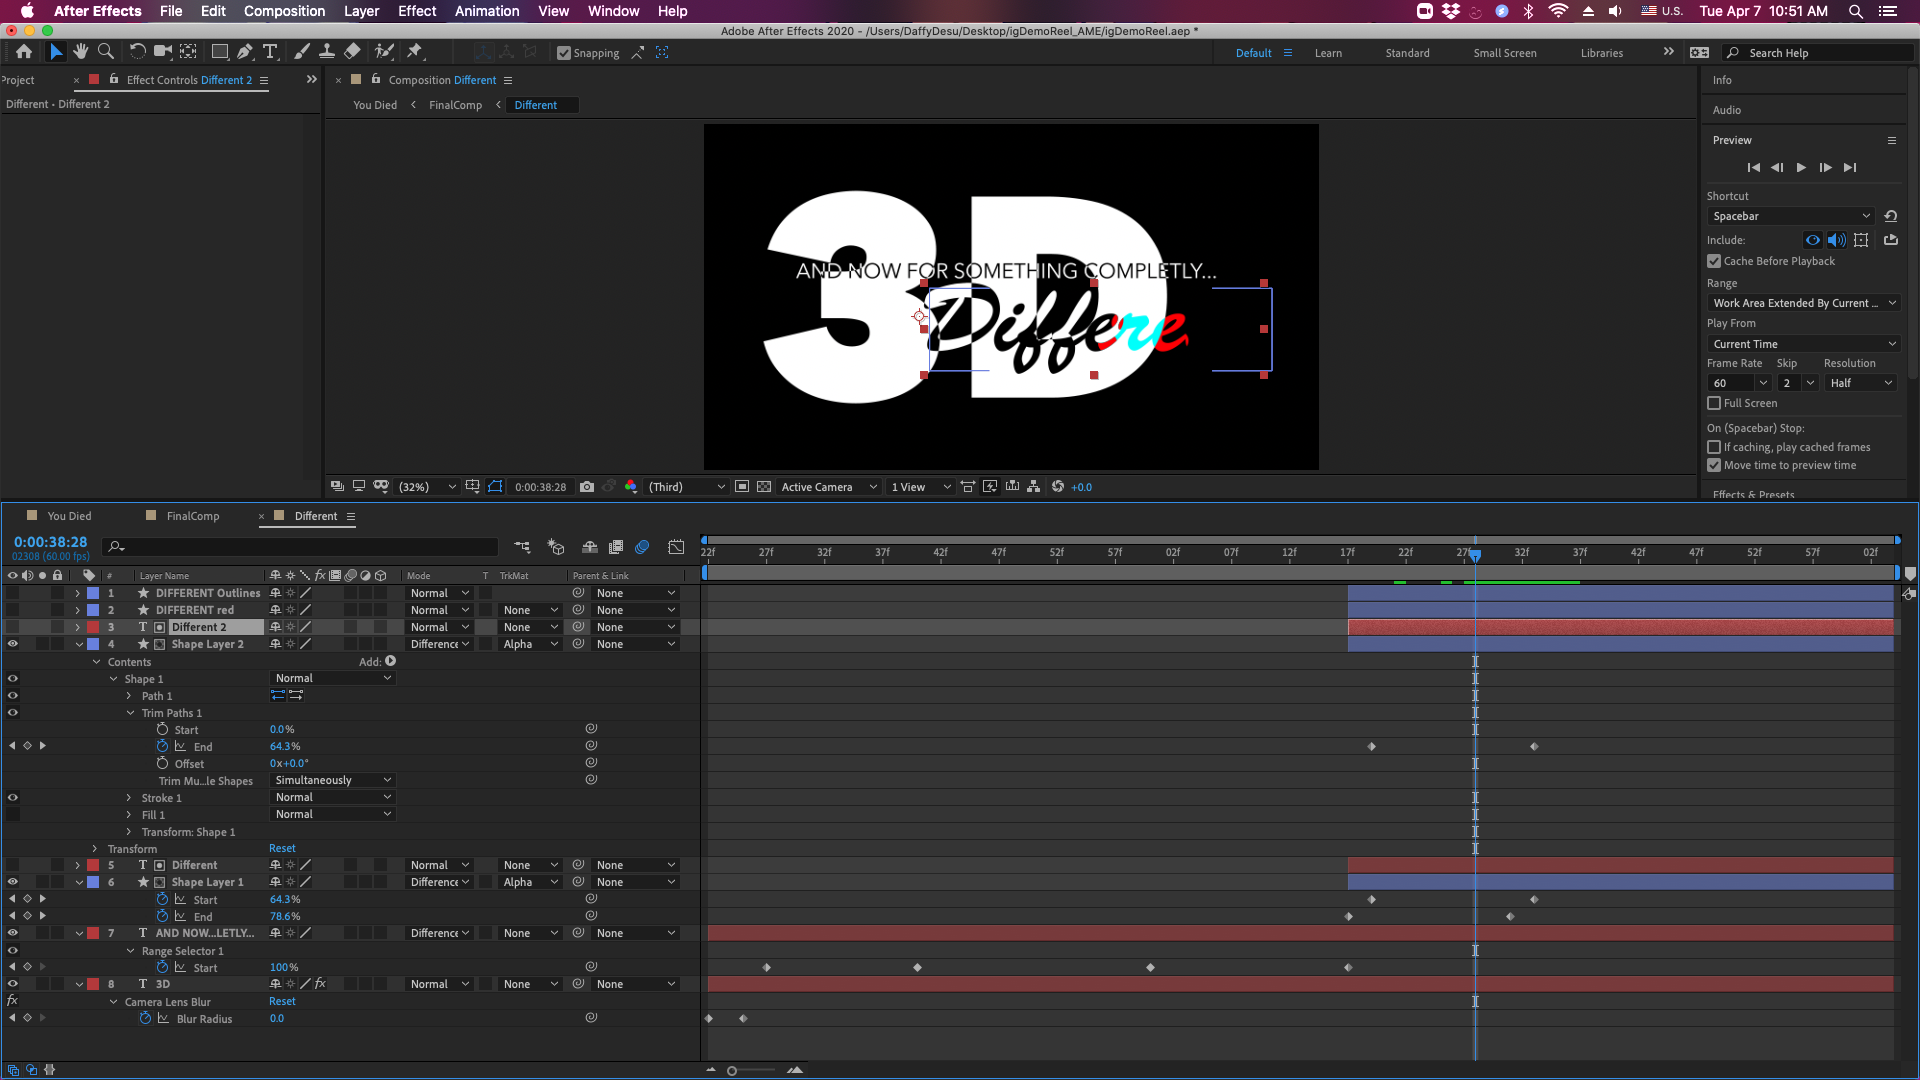Open the magnification 32% dropdown

(427, 487)
